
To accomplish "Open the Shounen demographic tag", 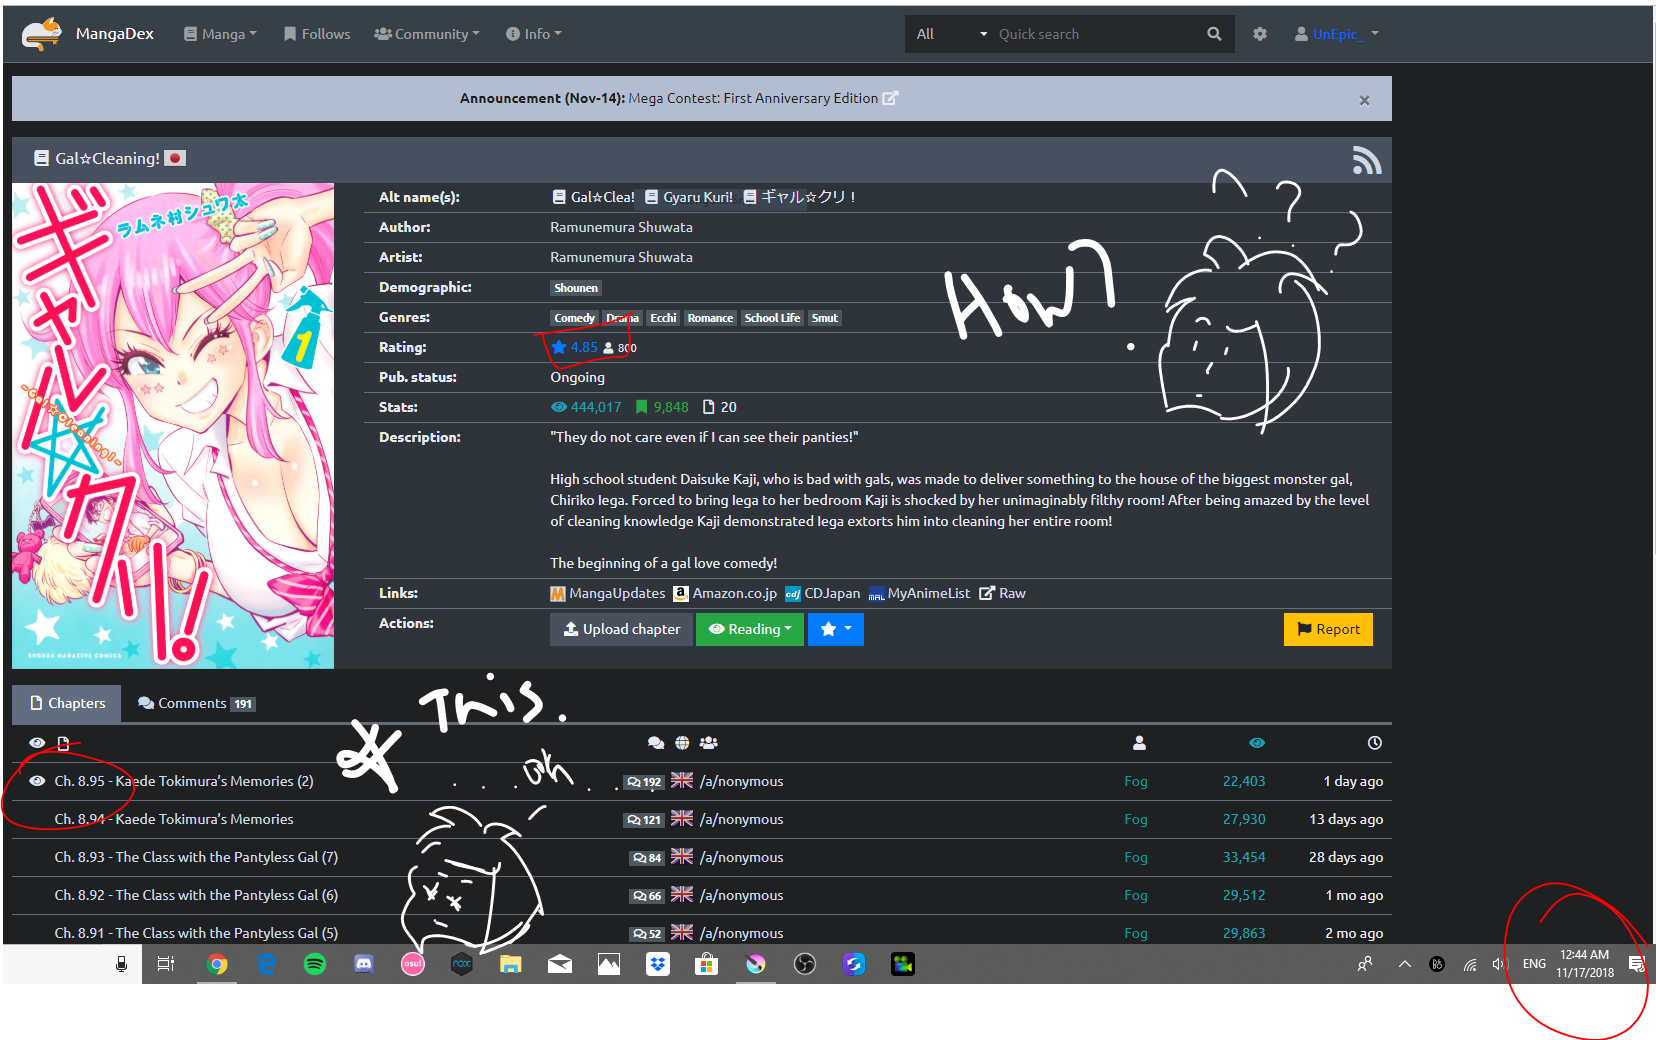I will point(576,288).
